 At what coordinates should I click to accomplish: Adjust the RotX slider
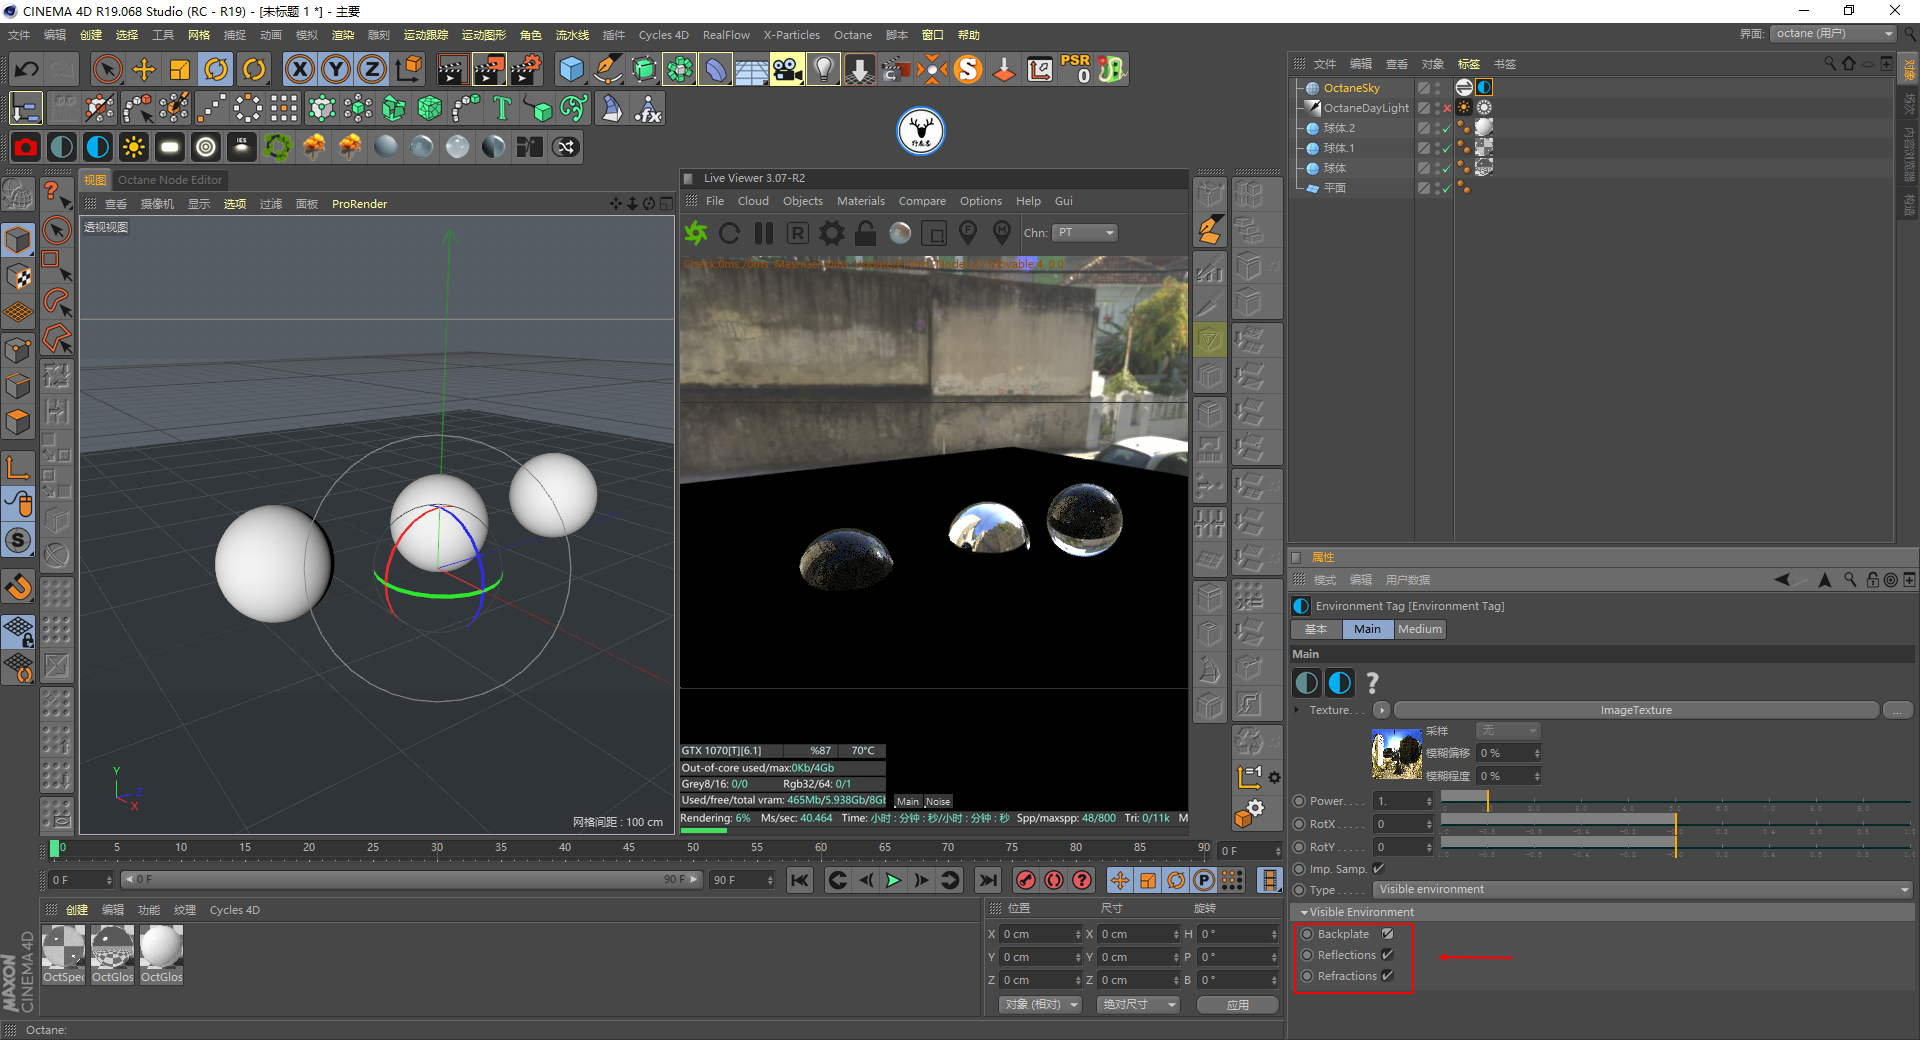tap(1677, 824)
